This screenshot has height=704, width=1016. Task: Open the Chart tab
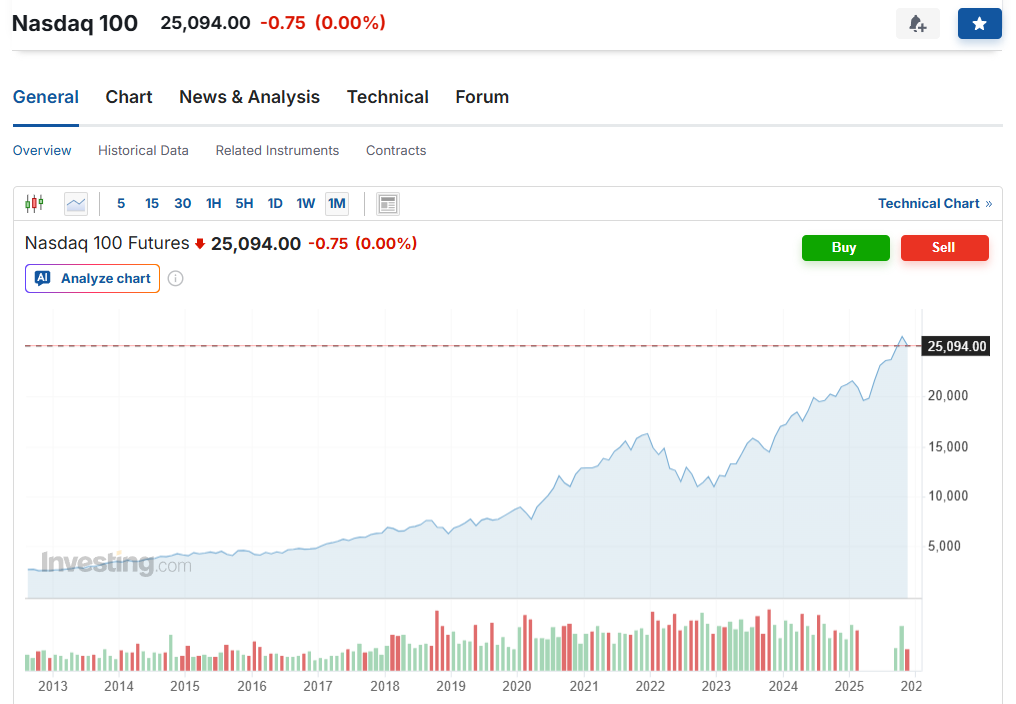129,97
